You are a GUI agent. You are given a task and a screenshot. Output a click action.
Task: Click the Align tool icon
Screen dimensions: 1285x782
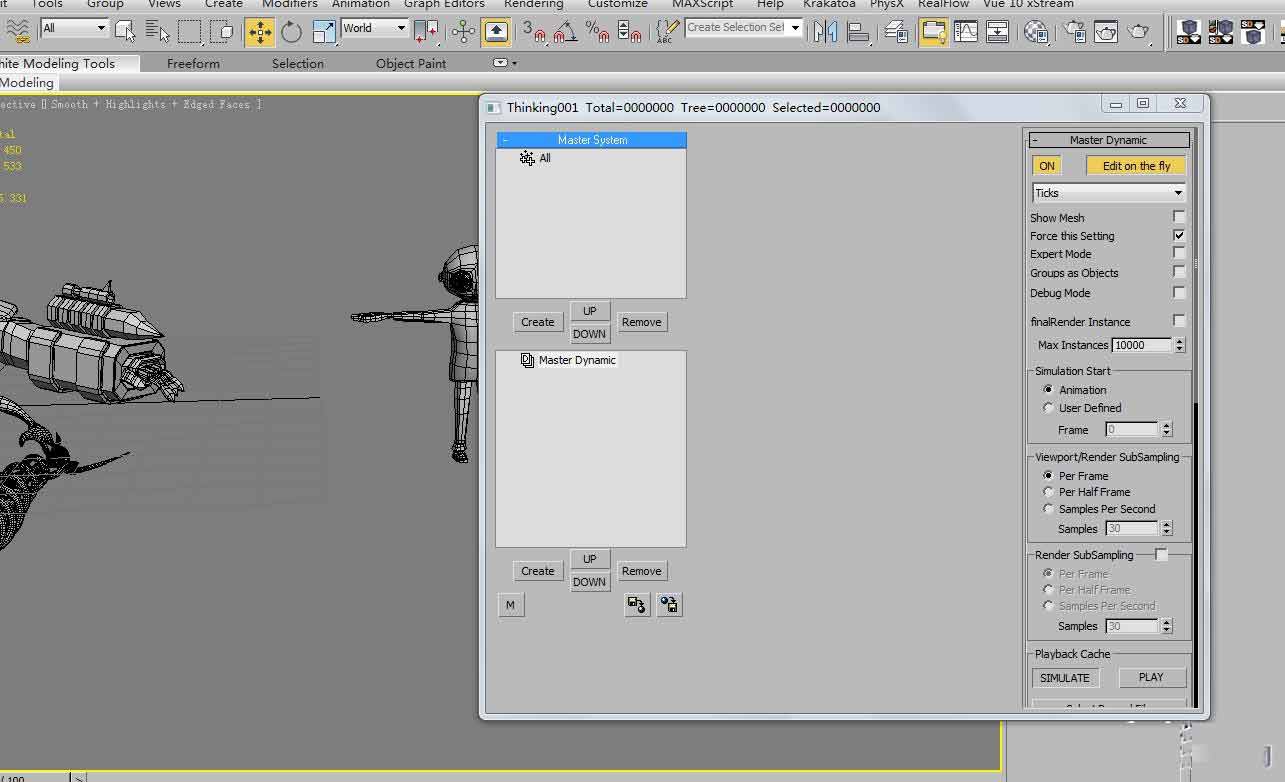click(858, 32)
